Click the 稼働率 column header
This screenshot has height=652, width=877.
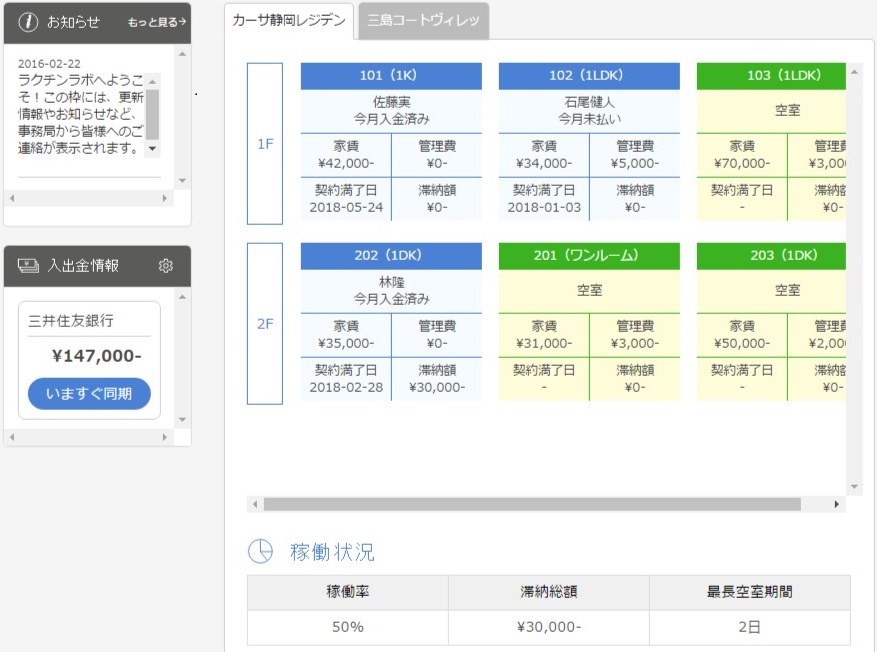[x=348, y=592]
